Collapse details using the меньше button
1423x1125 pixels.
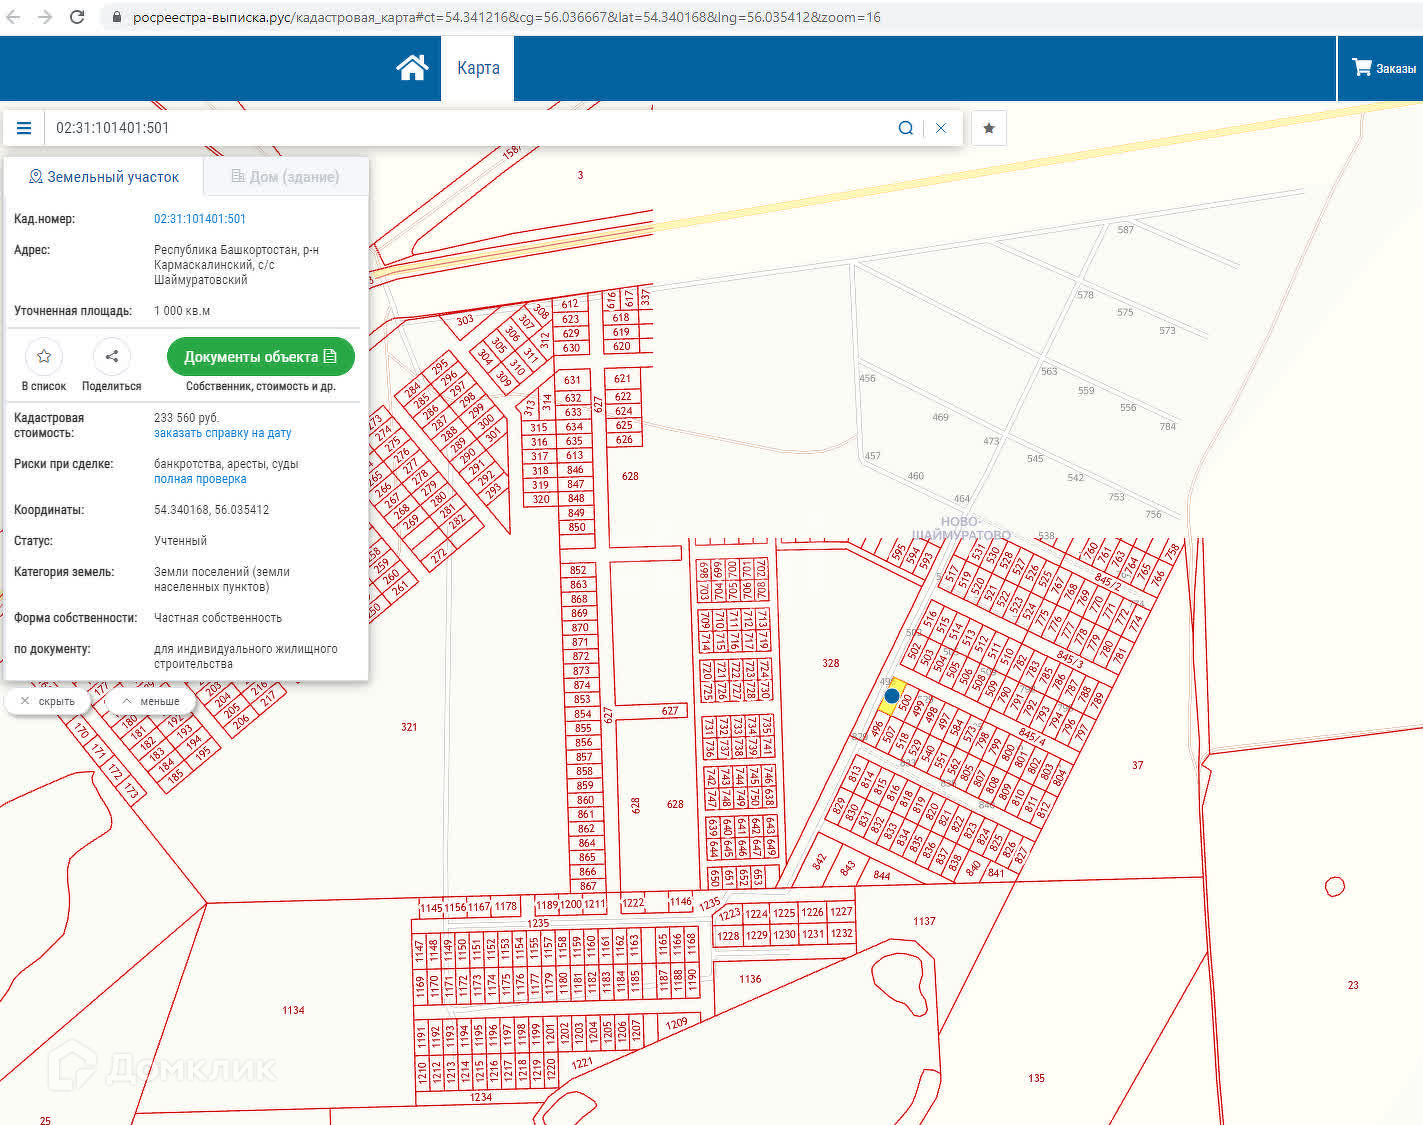pos(151,701)
